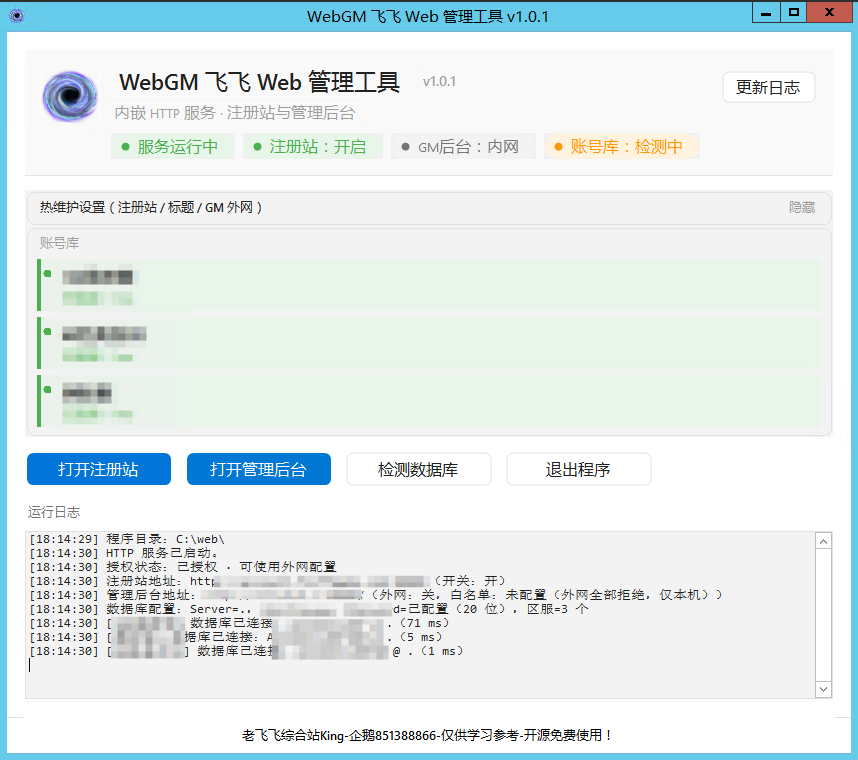Viewport: 858px width, 760px height.
Task: Expand the 热维护设置 section header
Action: click(429, 208)
